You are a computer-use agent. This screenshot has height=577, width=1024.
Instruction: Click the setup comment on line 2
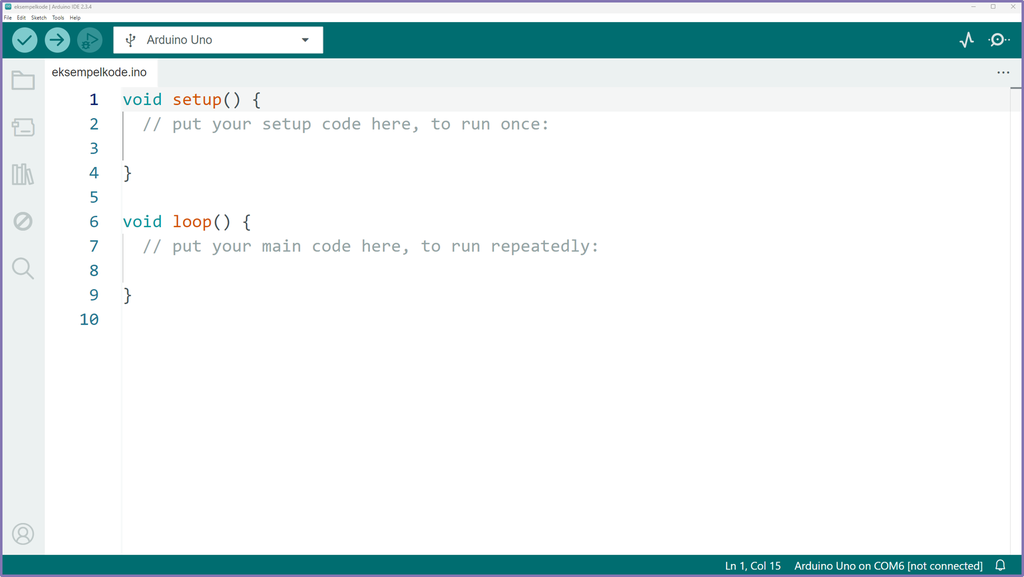coord(346,124)
